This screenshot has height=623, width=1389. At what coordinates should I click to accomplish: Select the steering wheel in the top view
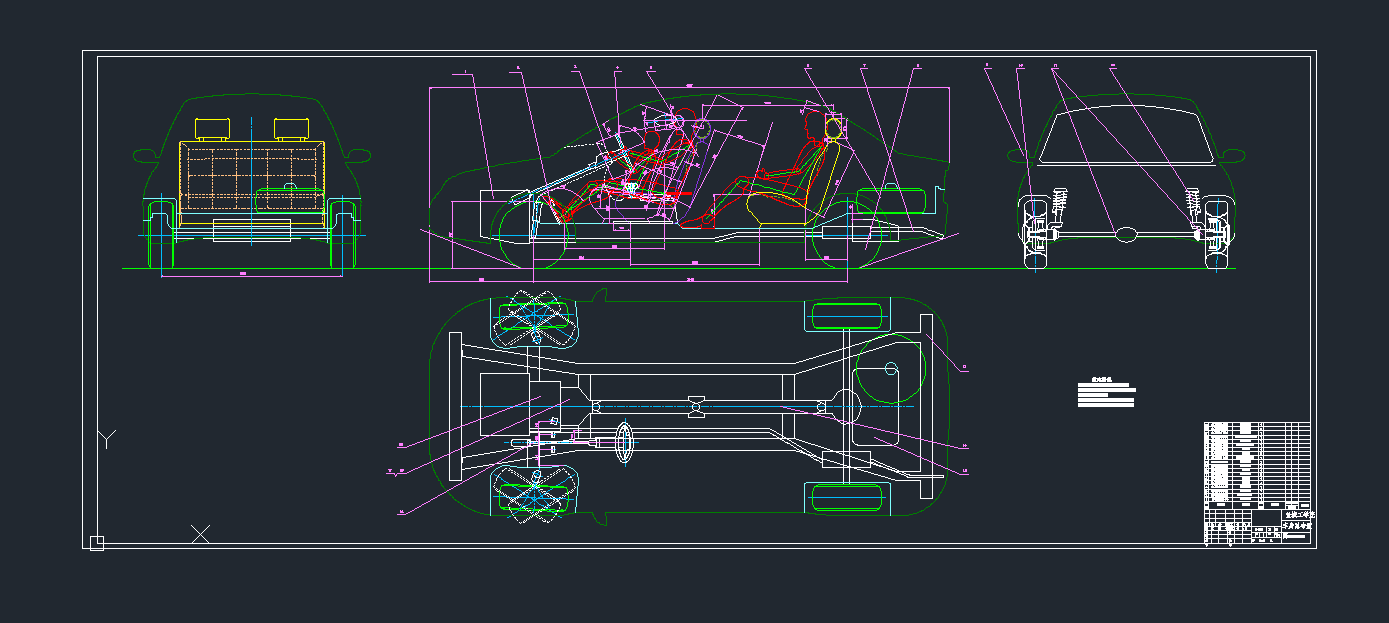tap(625, 443)
